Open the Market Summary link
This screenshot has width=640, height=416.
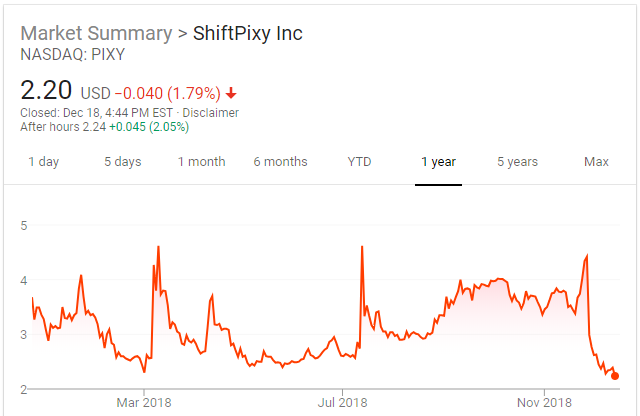click(96, 34)
